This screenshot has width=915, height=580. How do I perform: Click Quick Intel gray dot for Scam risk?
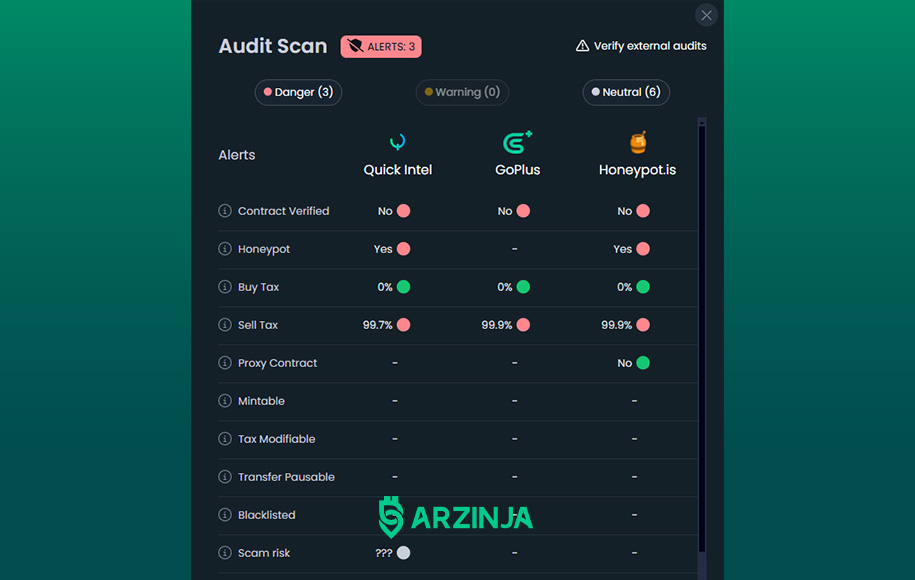pos(403,552)
